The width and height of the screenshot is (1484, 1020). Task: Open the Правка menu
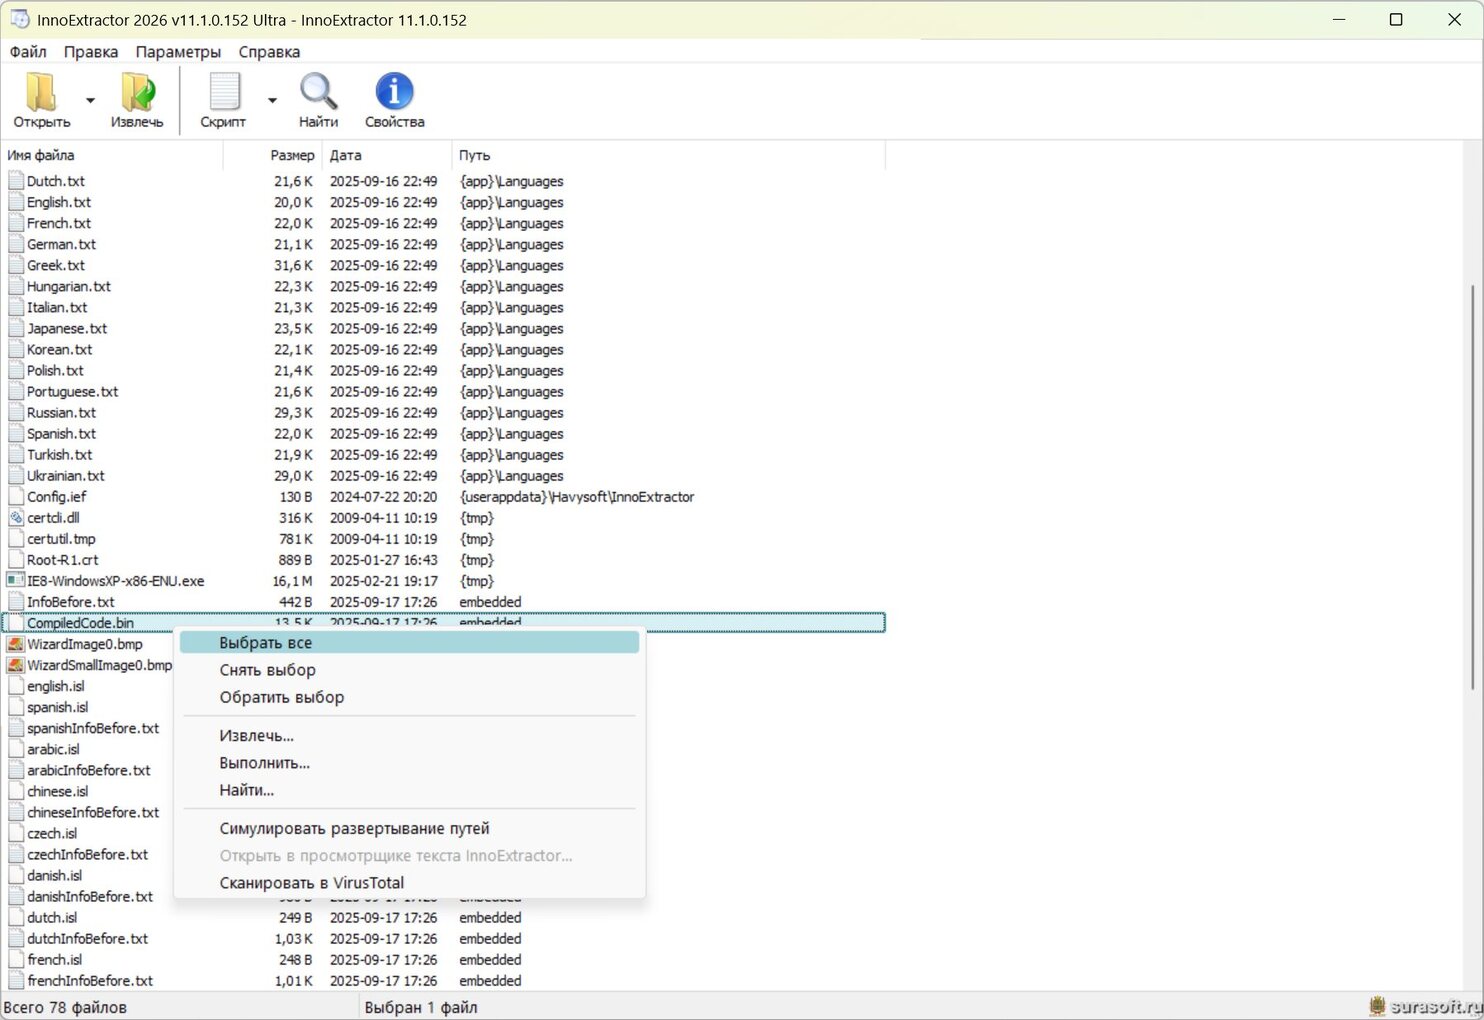point(91,52)
